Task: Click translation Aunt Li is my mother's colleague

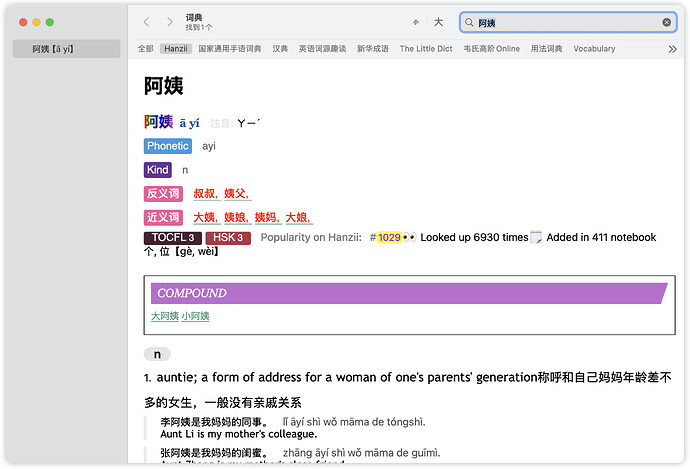Action: pyautogui.click(x=239, y=434)
